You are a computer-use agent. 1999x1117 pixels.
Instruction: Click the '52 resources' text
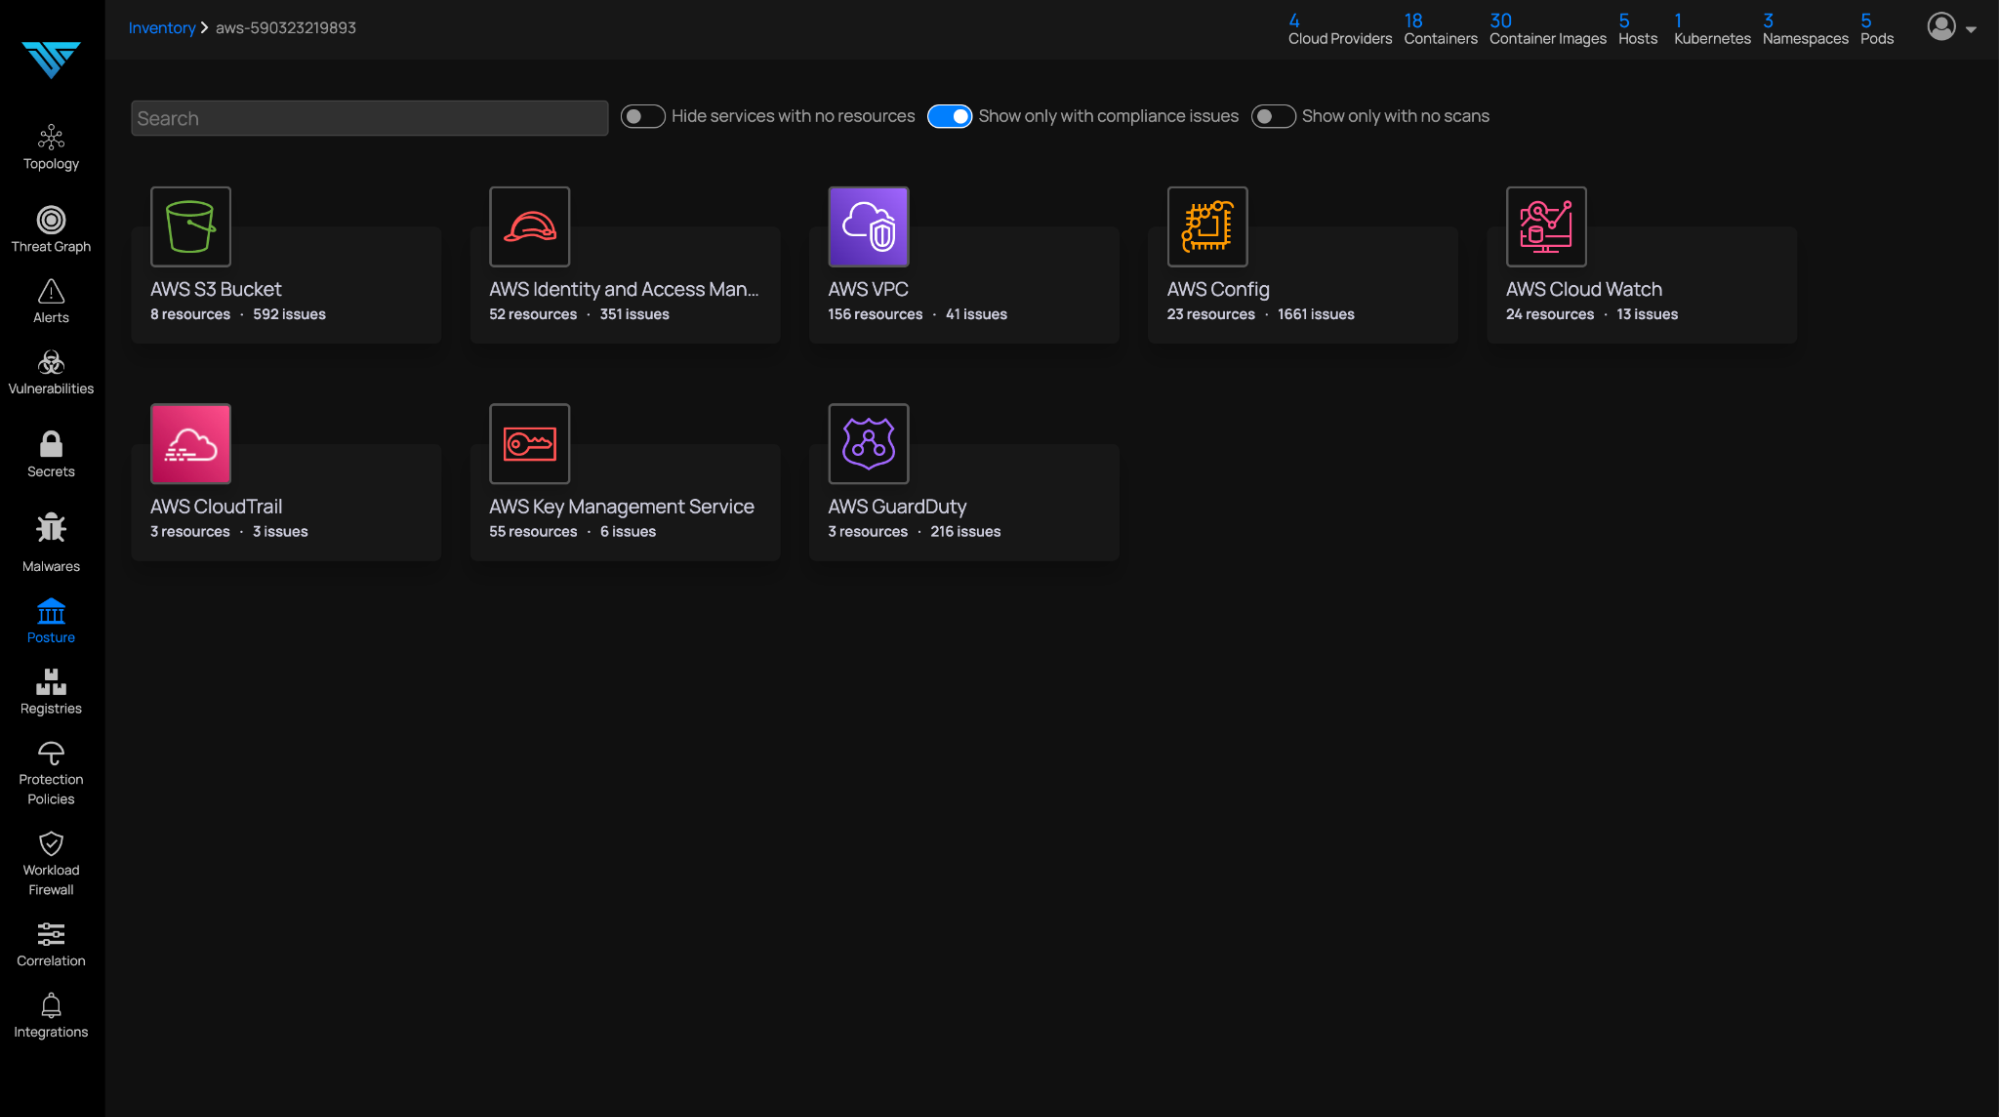click(x=533, y=314)
